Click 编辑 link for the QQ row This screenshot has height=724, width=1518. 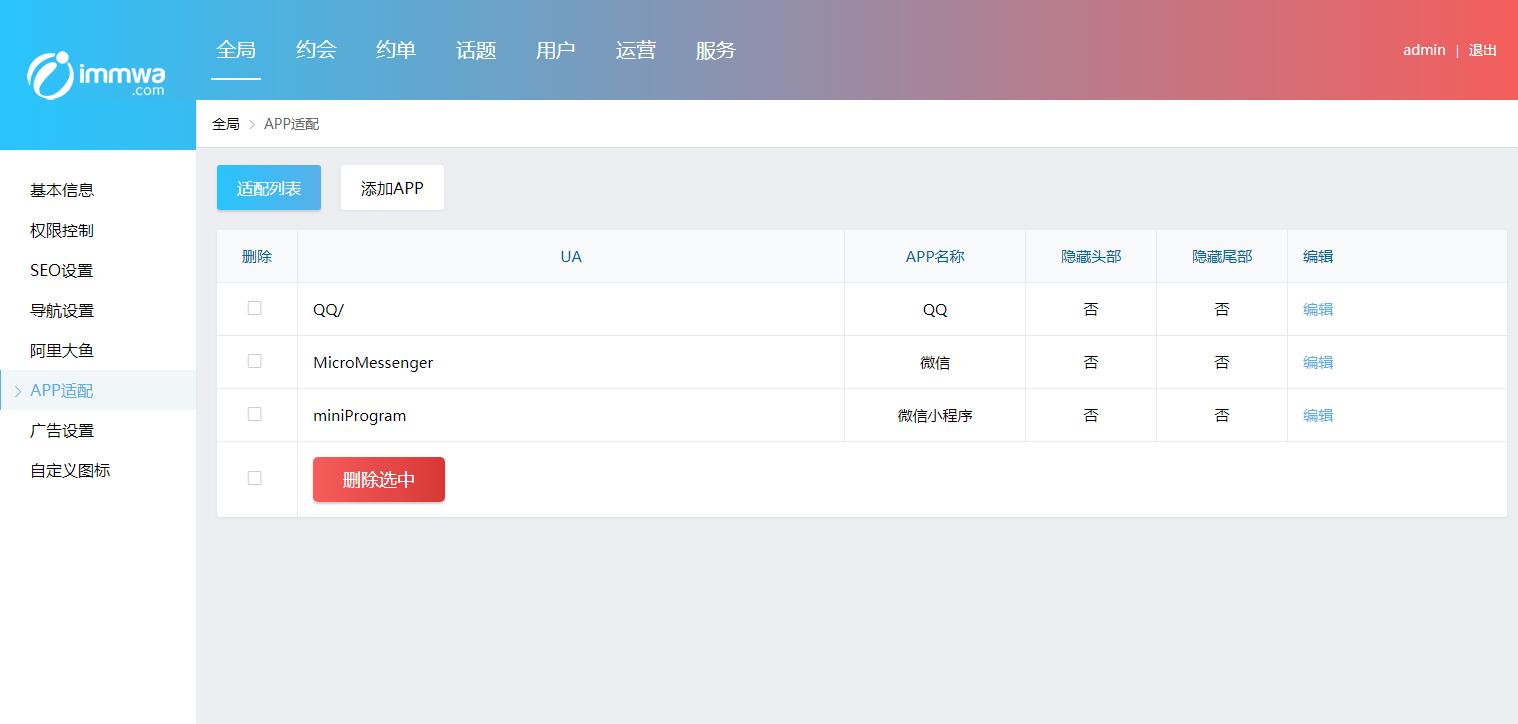click(1317, 310)
